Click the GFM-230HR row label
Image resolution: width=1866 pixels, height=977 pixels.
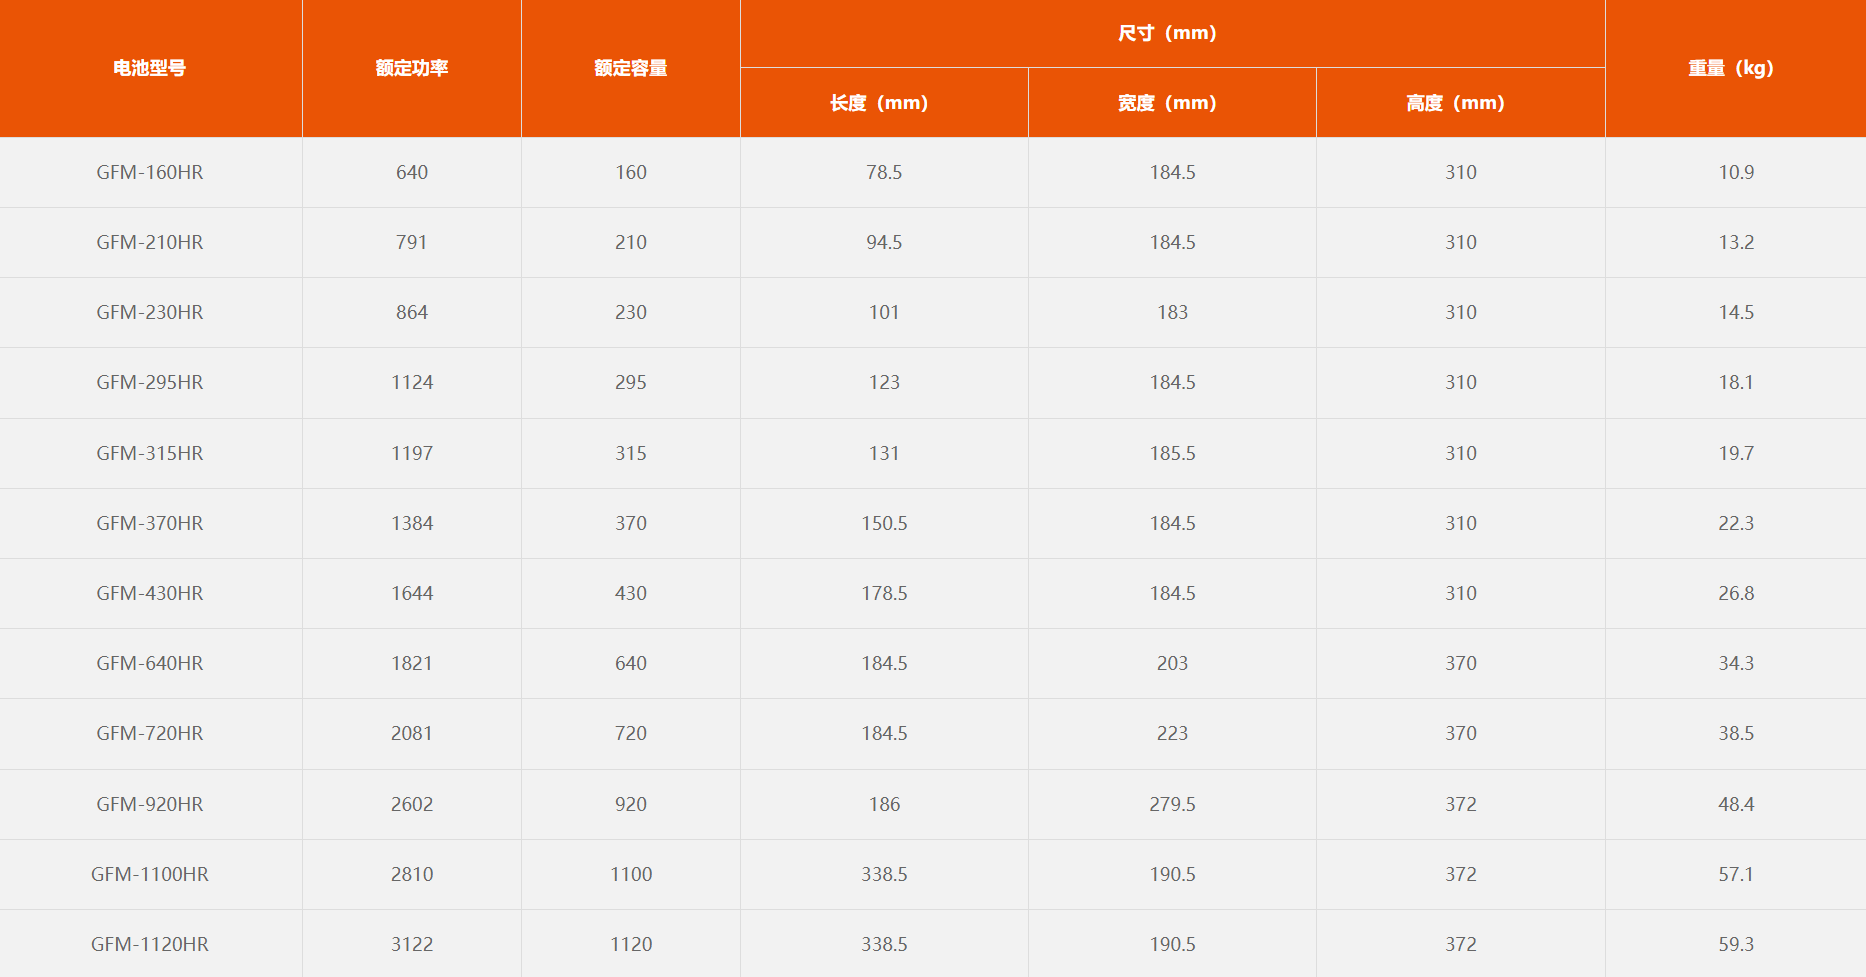(150, 312)
